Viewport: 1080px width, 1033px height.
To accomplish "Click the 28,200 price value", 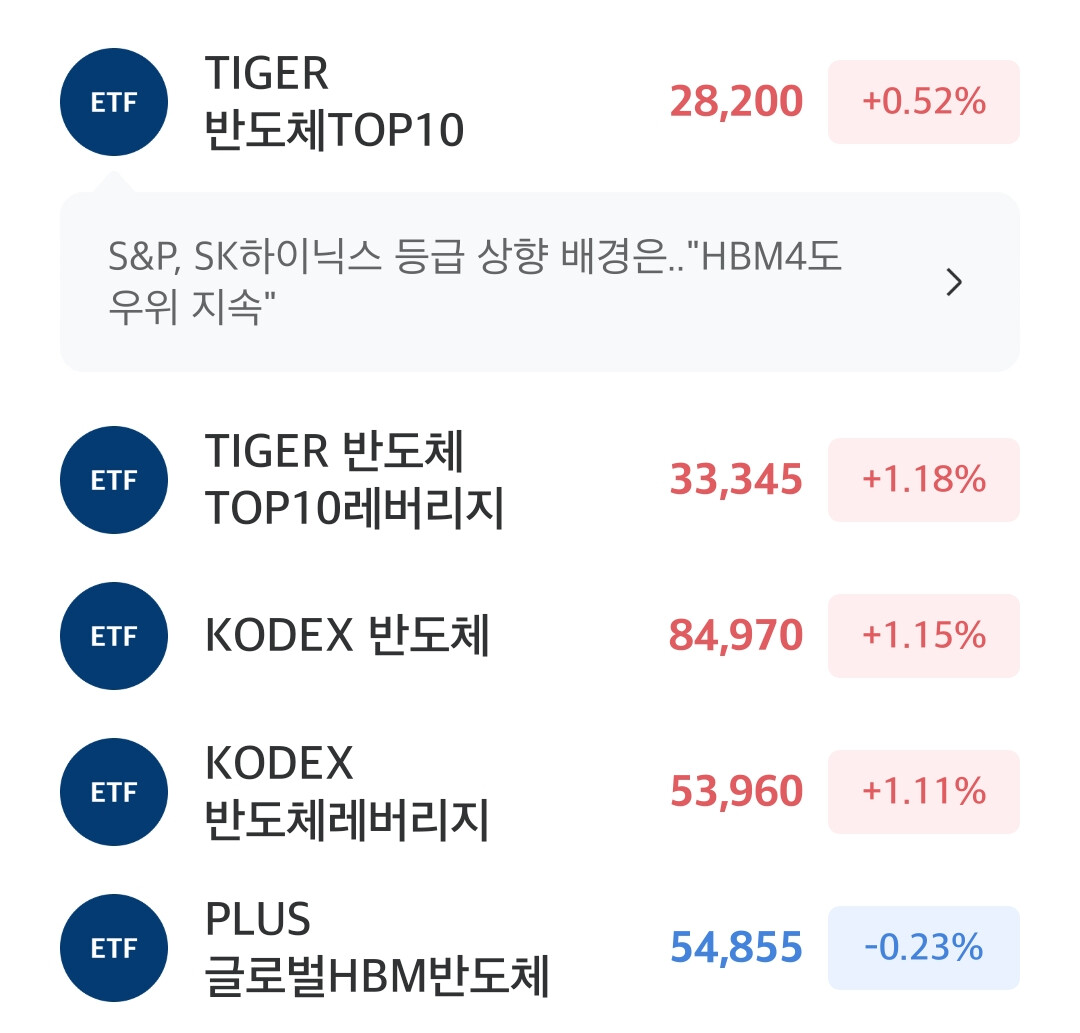I will tap(736, 102).
